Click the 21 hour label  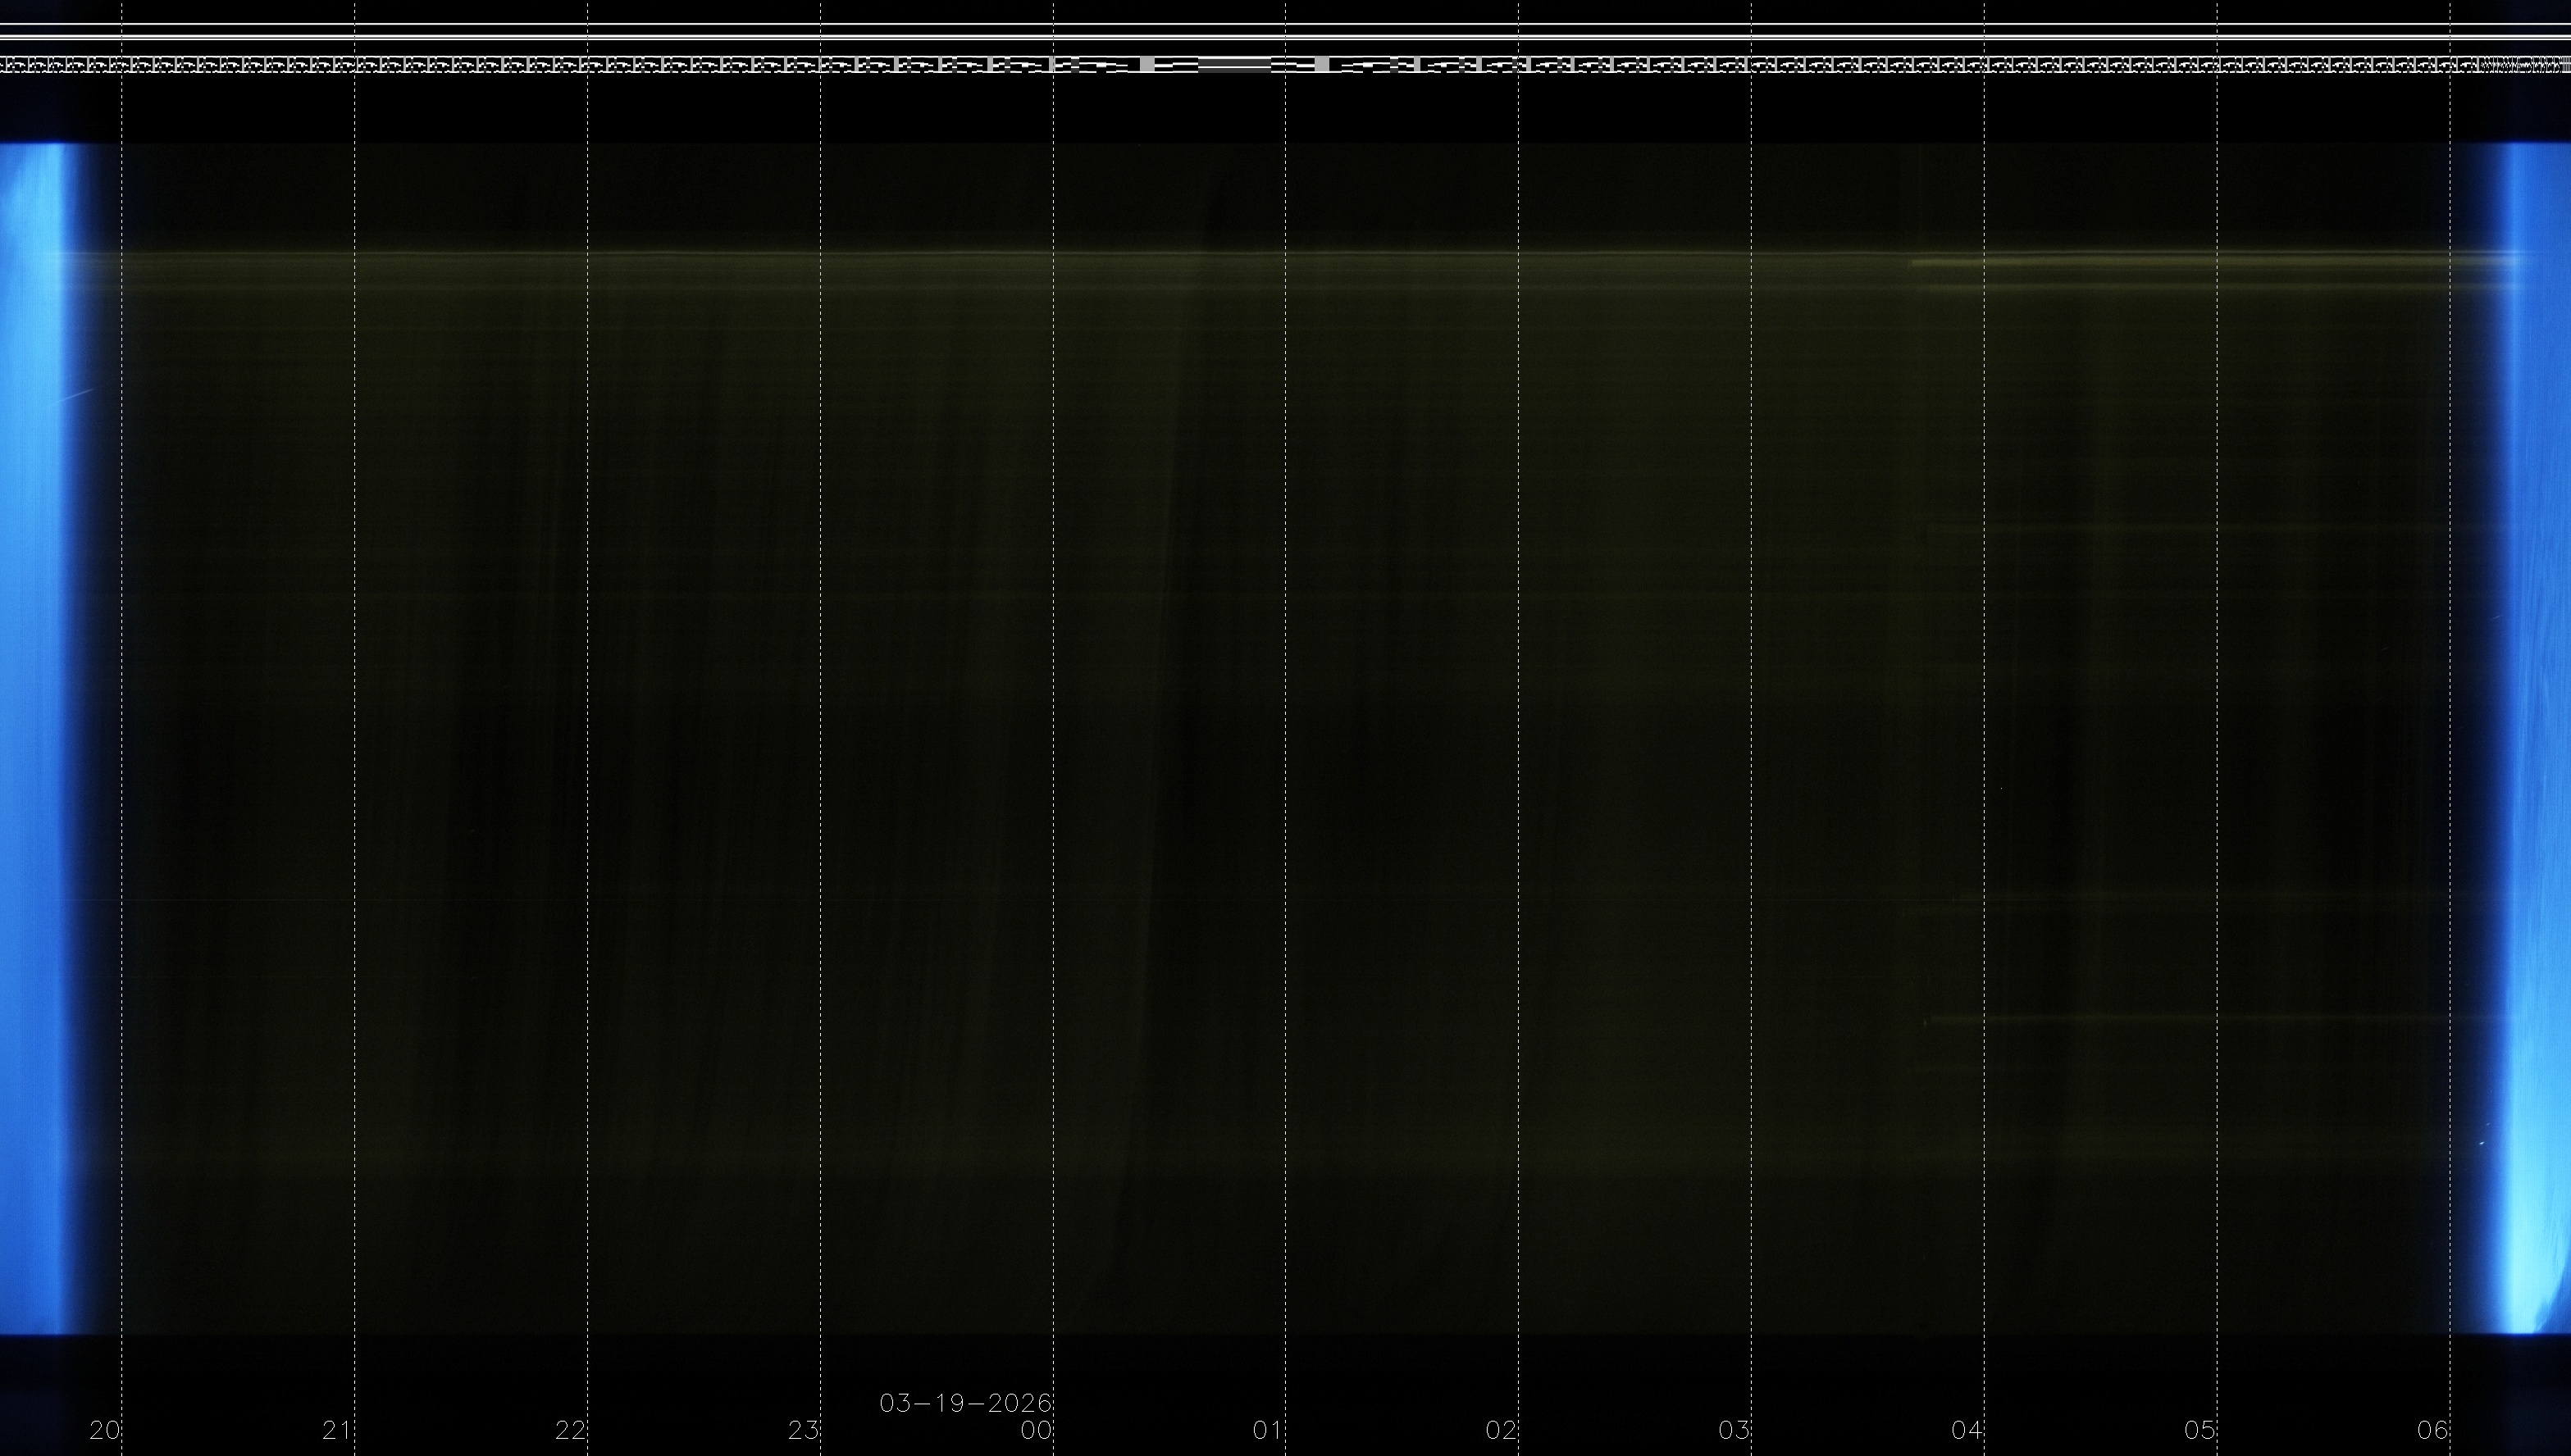coord(337,1430)
